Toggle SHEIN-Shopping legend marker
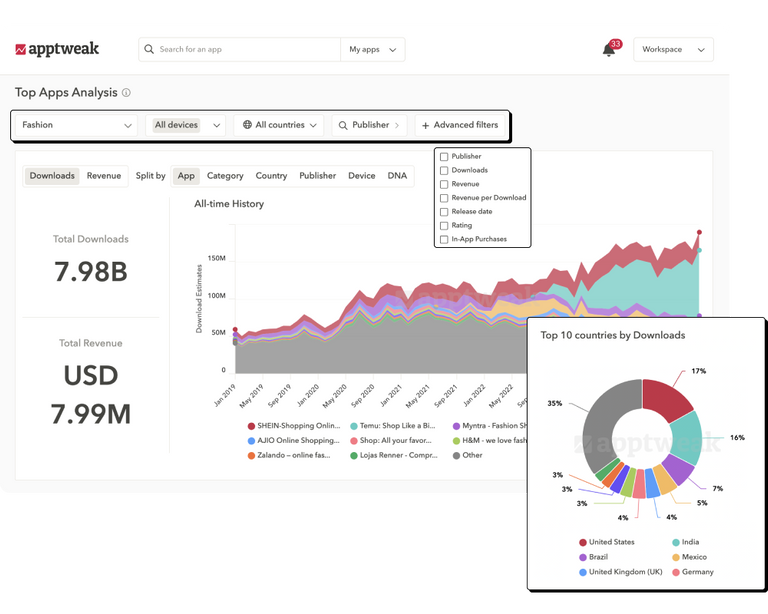The image size is (768, 614). (x=251, y=426)
